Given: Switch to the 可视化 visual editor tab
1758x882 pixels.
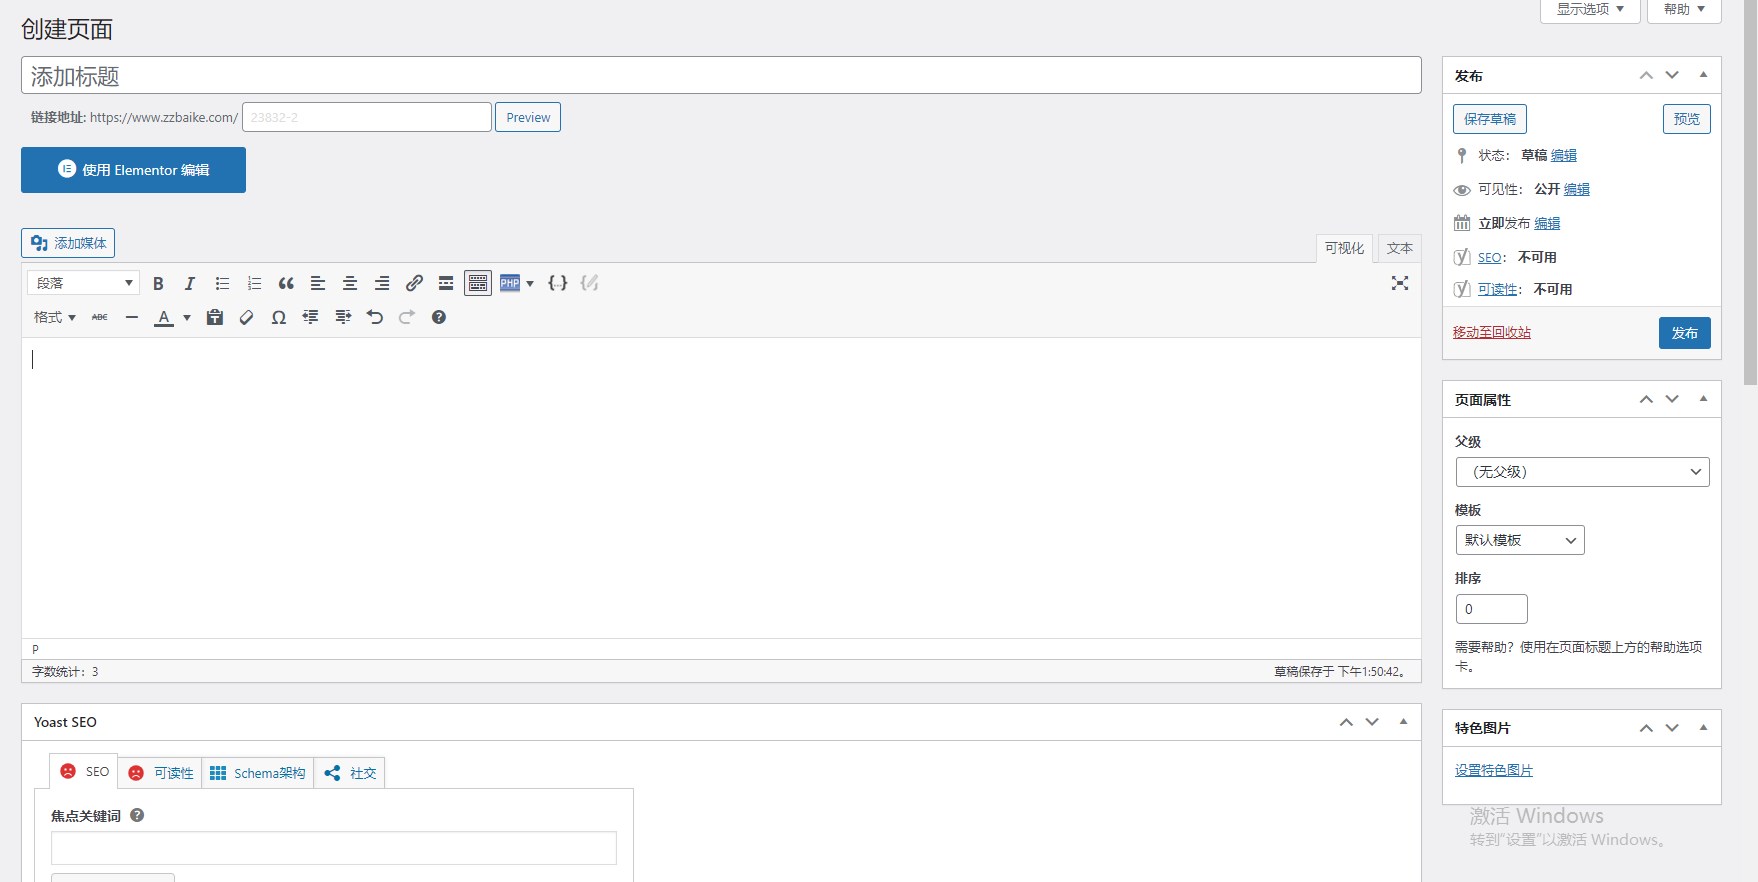Looking at the screenshot, I should pyautogui.click(x=1344, y=248).
